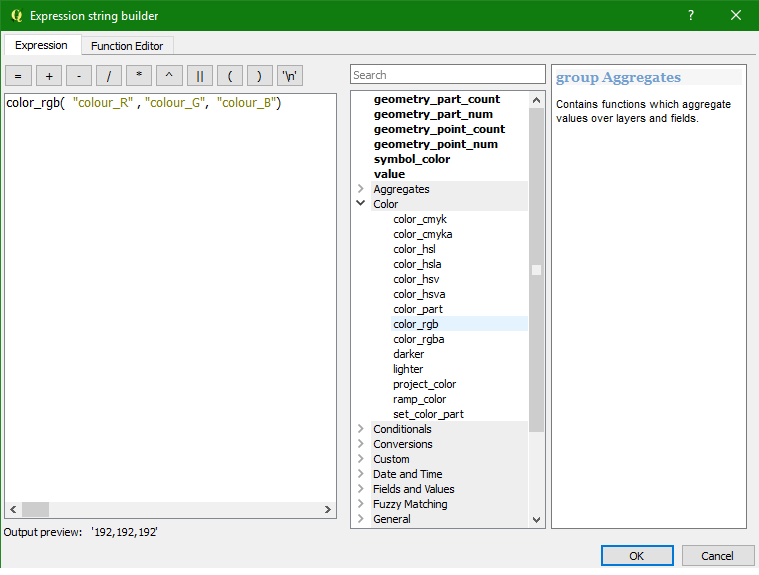
Task: Click the QGIS logo in title bar
Action: pyautogui.click(x=16, y=15)
